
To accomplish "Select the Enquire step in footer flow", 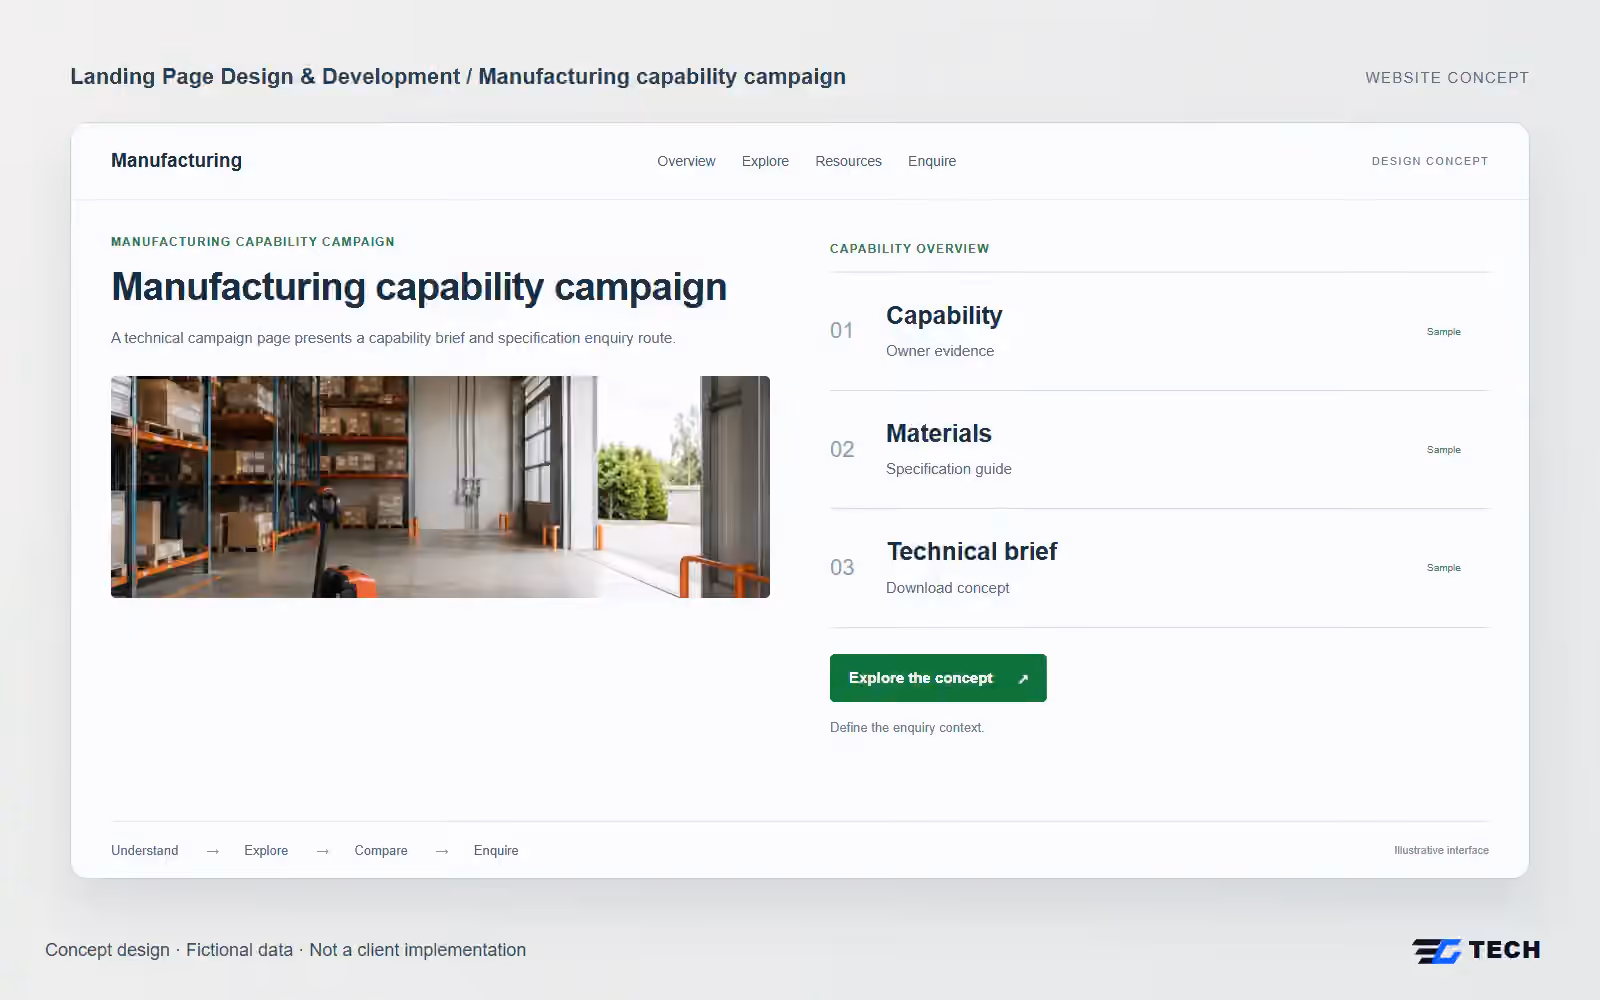I will point(496,851).
